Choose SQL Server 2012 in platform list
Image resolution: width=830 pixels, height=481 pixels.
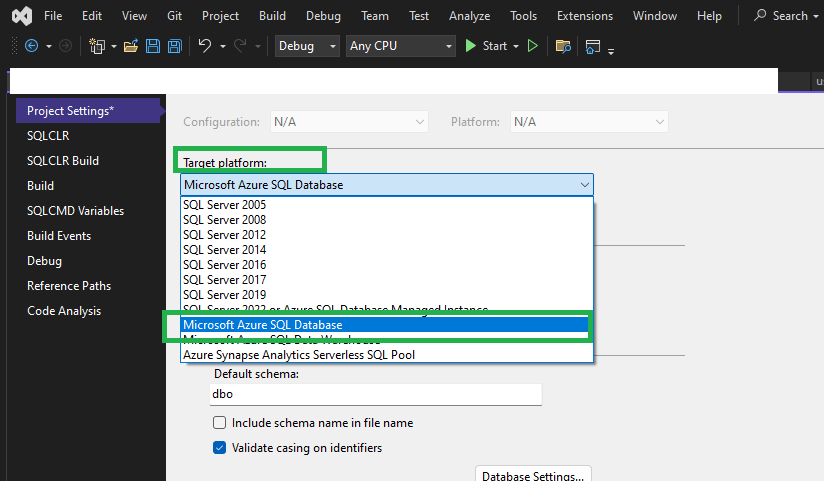click(x=387, y=234)
